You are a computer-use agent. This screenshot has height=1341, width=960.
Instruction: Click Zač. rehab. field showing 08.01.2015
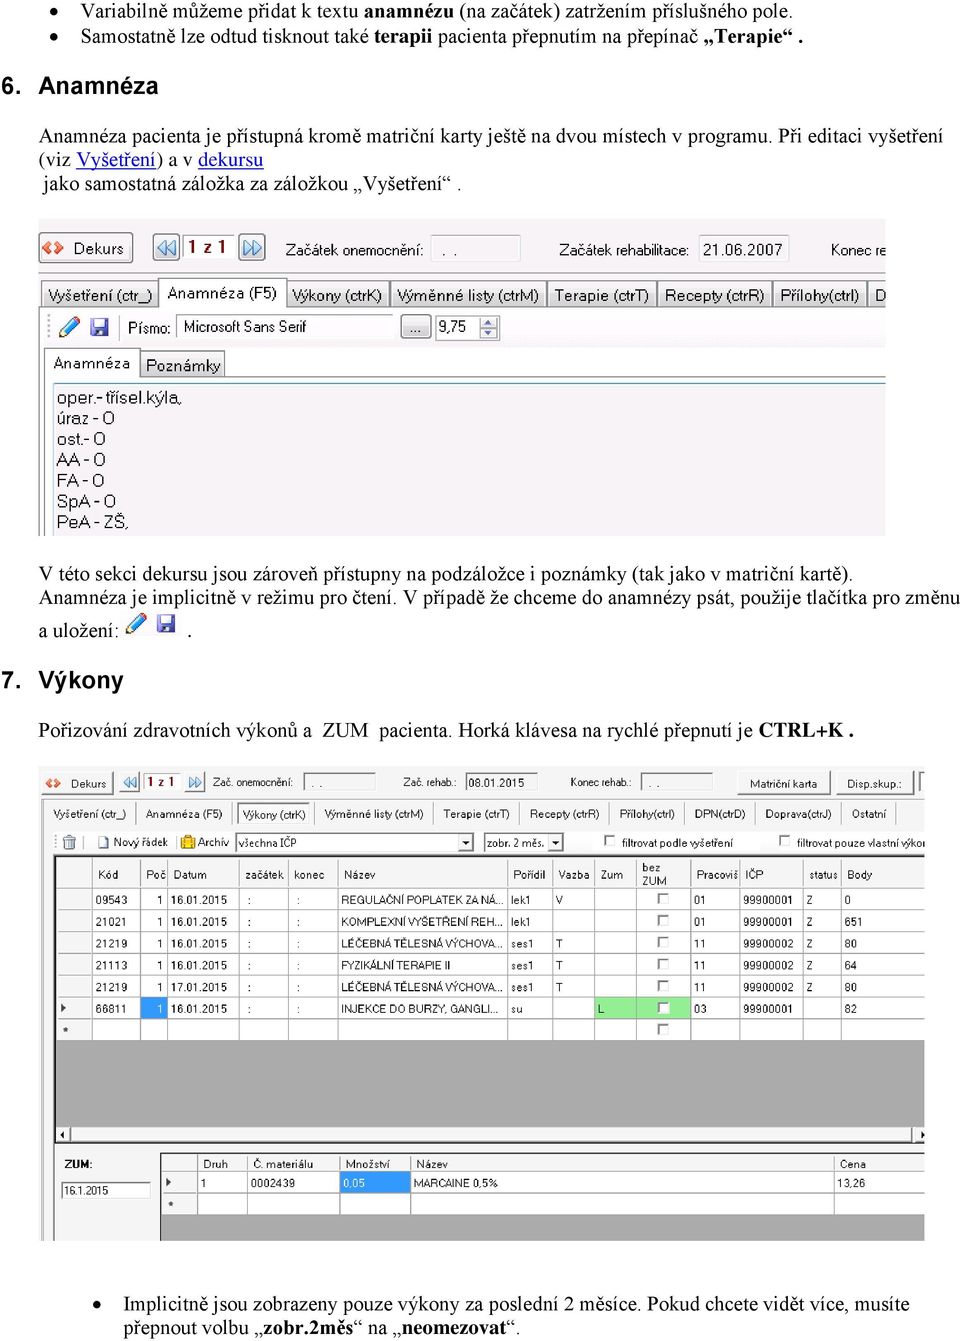pyautogui.click(x=502, y=782)
